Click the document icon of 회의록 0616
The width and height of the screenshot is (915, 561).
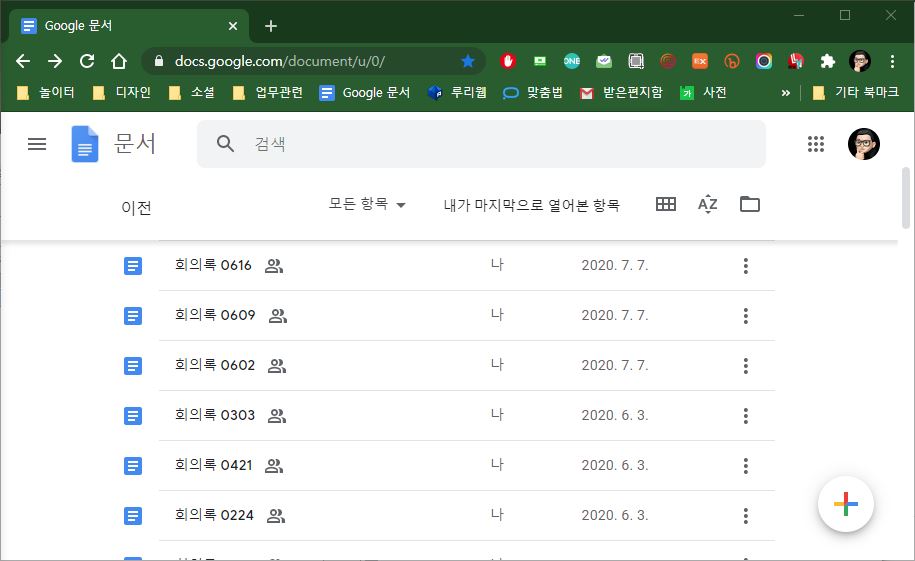133,266
